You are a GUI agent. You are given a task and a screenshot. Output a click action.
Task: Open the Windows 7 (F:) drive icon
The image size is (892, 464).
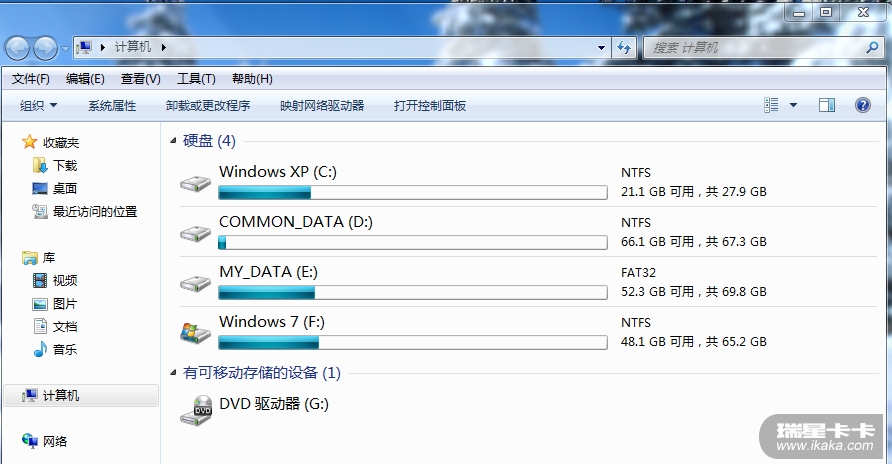click(x=196, y=333)
